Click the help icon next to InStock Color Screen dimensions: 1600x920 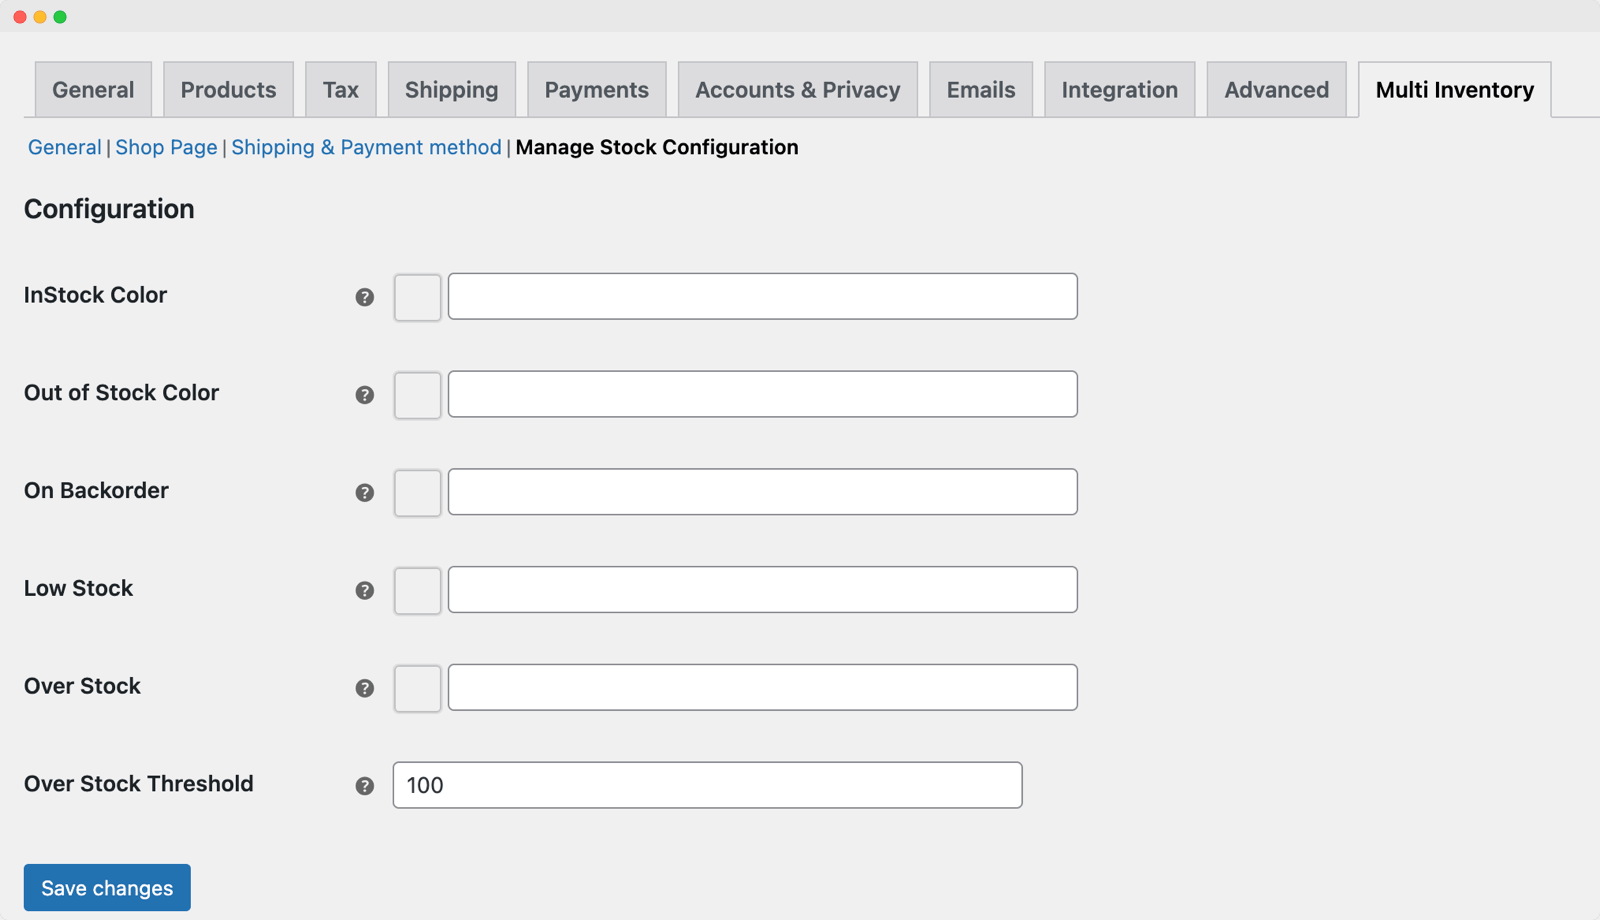[x=365, y=297]
